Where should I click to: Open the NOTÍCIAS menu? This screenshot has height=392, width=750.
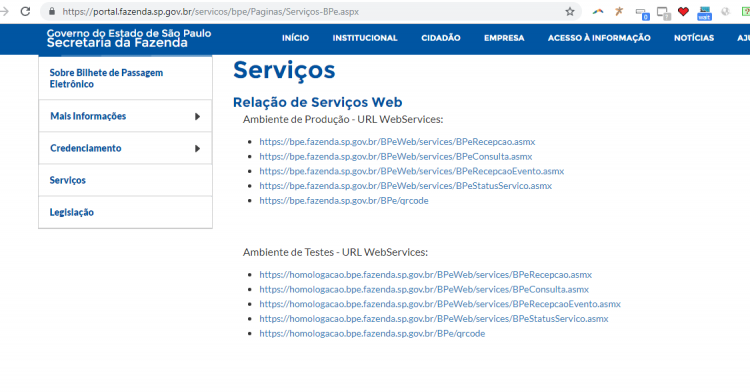[x=694, y=38]
